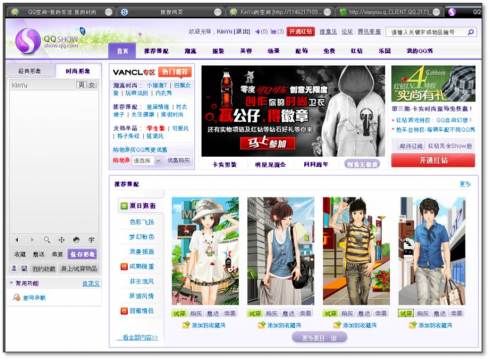The width and height of the screenshot is (490, 360).
Task: Click the green try-on button under fourth outfit
Action: pos(406,313)
